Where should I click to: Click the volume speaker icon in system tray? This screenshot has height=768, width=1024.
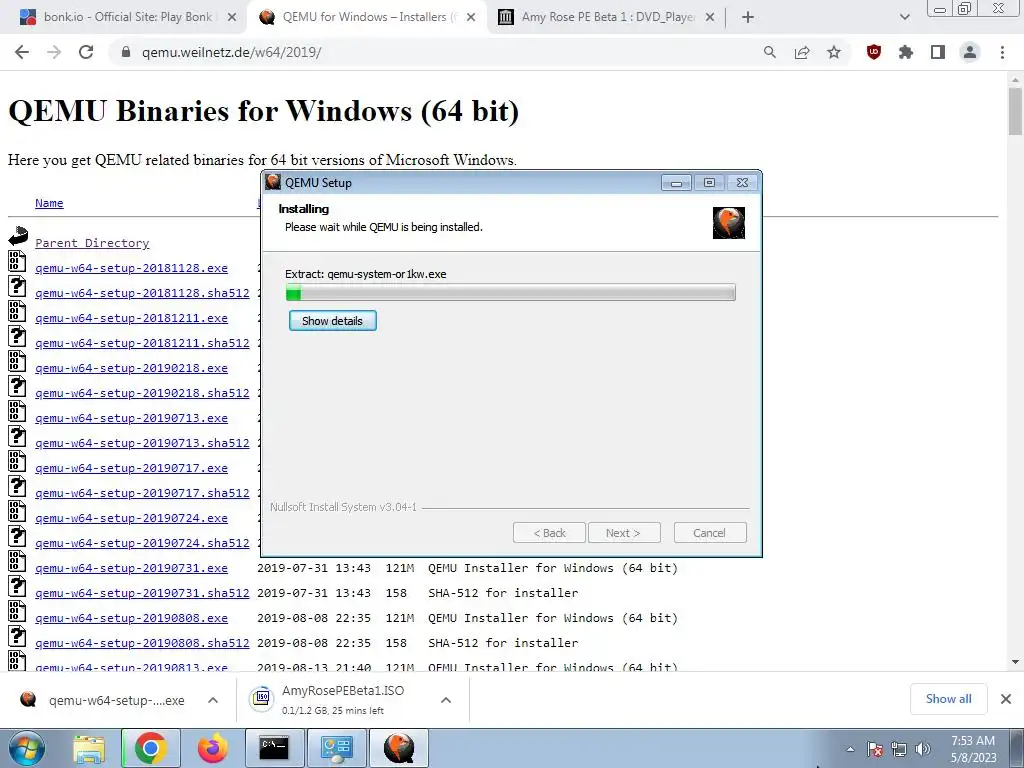923,749
